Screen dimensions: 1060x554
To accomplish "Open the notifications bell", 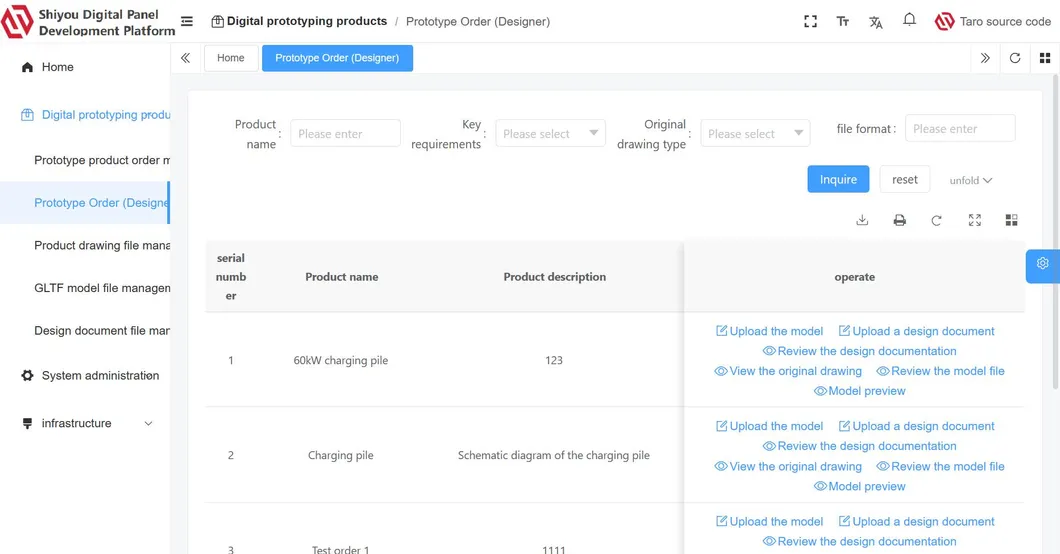I will [x=909, y=20].
